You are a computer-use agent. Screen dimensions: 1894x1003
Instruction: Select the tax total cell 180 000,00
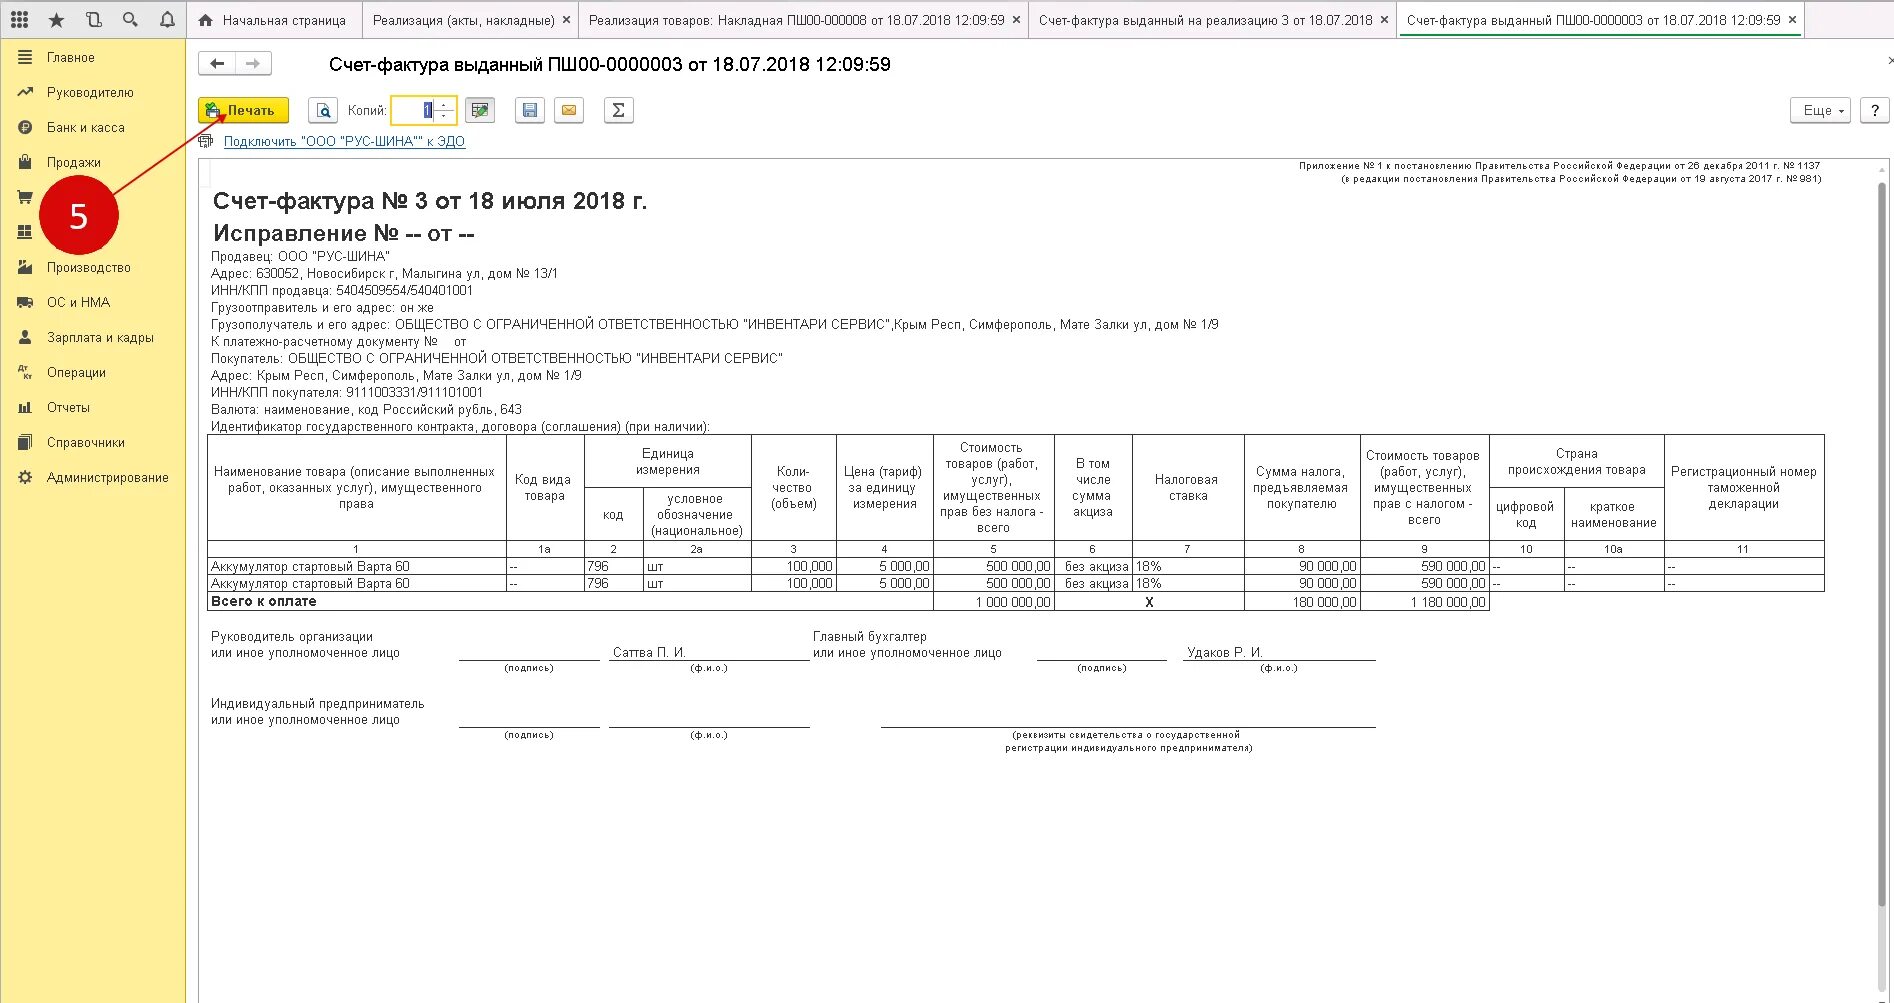(x=1302, y=602)
